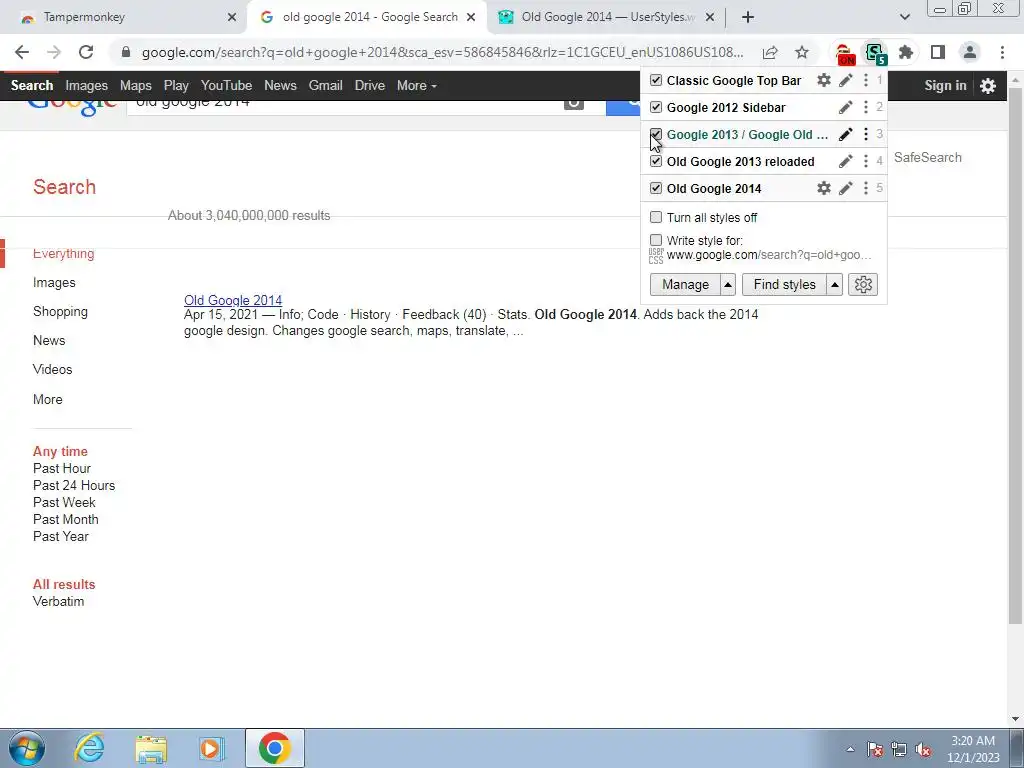Open Google settings gear beside Sign in
Image resolution: width=1024 pixels, height=768 pixels.
[x=988, y=86]
